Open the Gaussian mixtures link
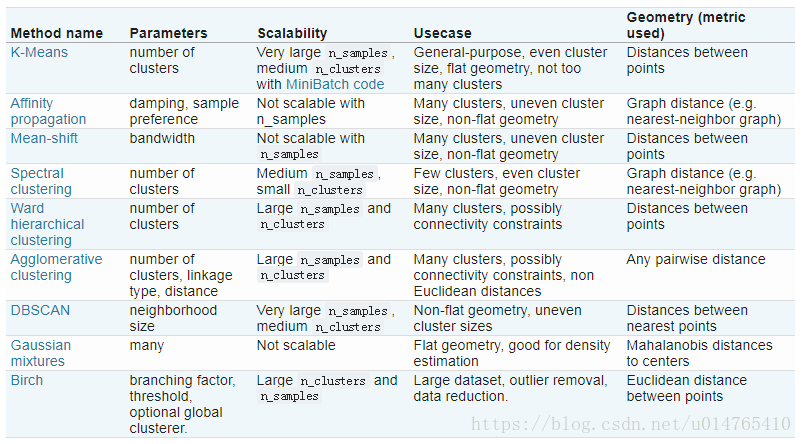This screenshot has width=802, height=444. point(41,353)
